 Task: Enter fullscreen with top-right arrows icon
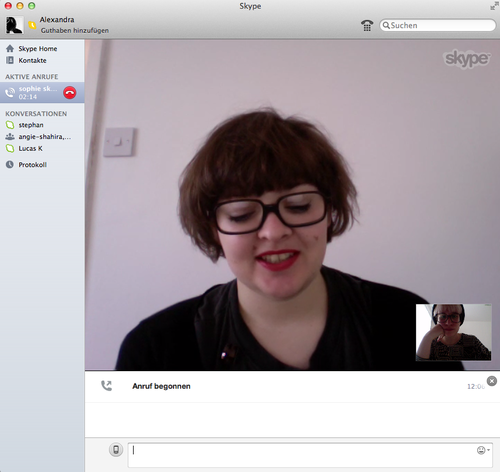pyautogui.click(x=494, y=6)
